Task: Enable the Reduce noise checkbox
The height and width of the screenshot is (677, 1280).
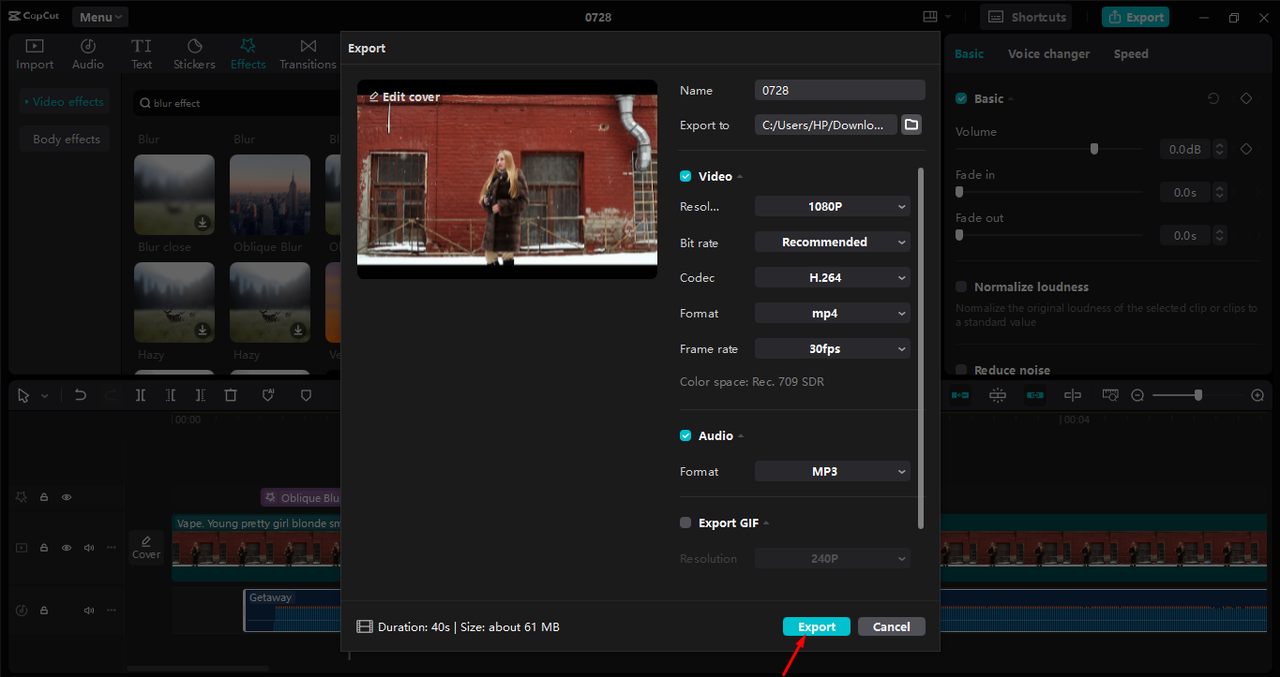Action: click(961, 370)
